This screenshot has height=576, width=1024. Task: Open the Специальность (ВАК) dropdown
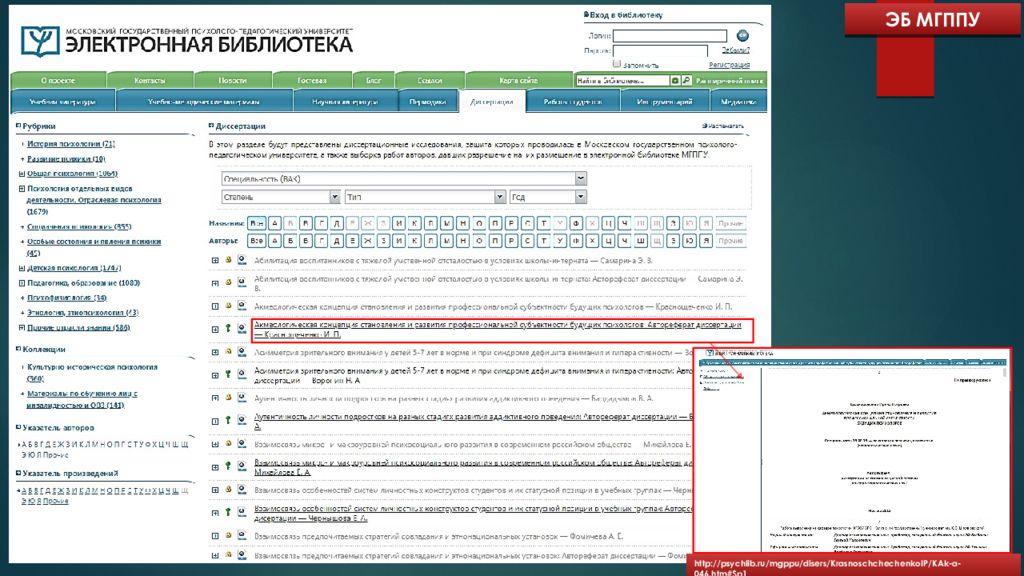pyautogui.click(x=403, y=178)
